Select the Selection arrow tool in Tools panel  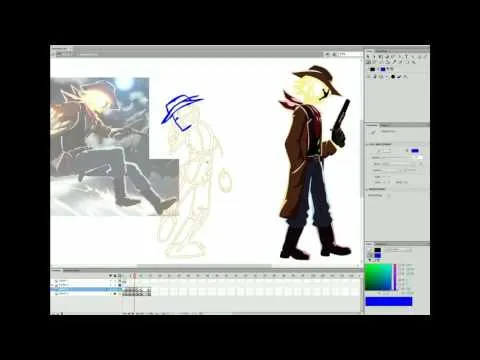click(x=368, y=57)
